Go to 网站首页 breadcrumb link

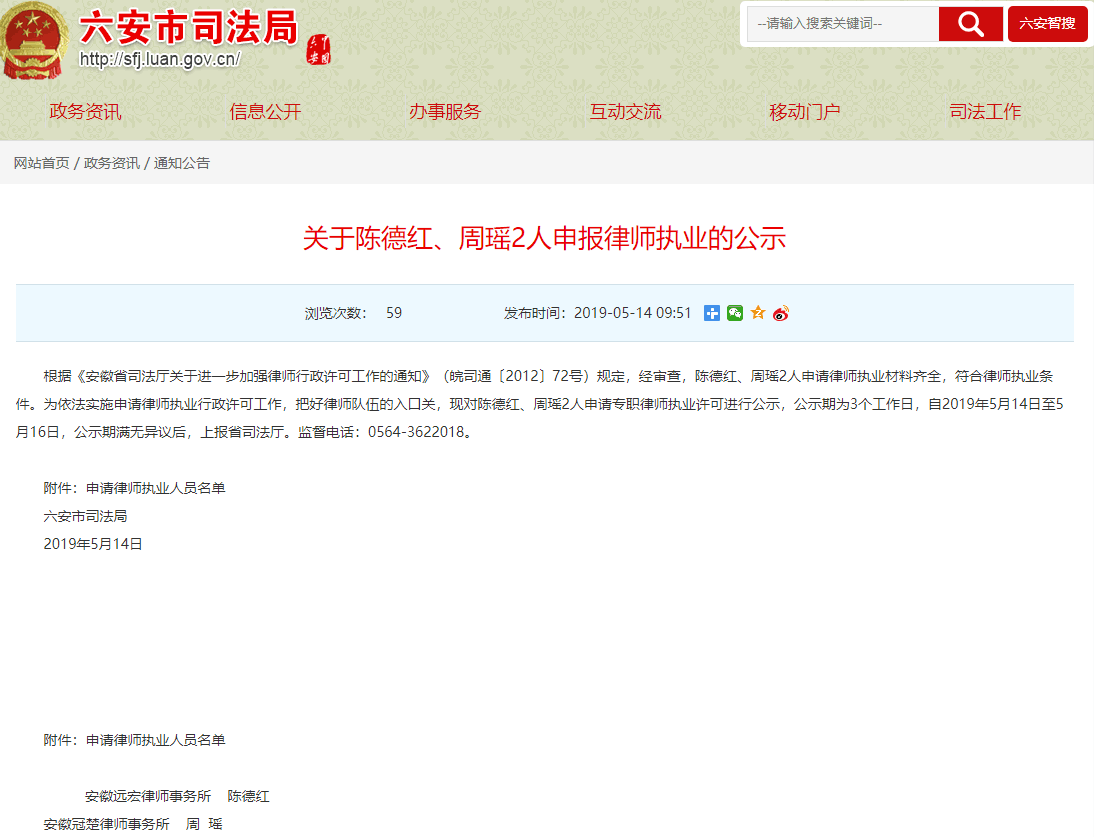pos(42,163)
